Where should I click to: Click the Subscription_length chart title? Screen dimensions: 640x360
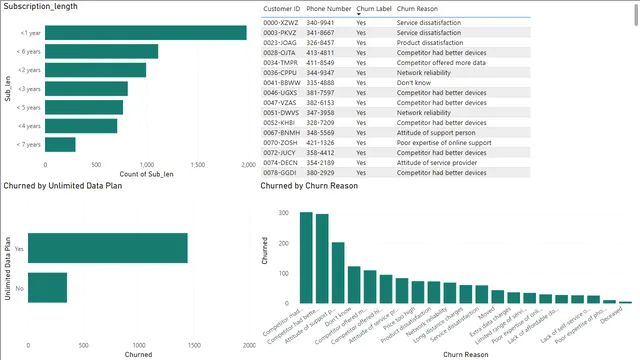(x=40, y=7)
